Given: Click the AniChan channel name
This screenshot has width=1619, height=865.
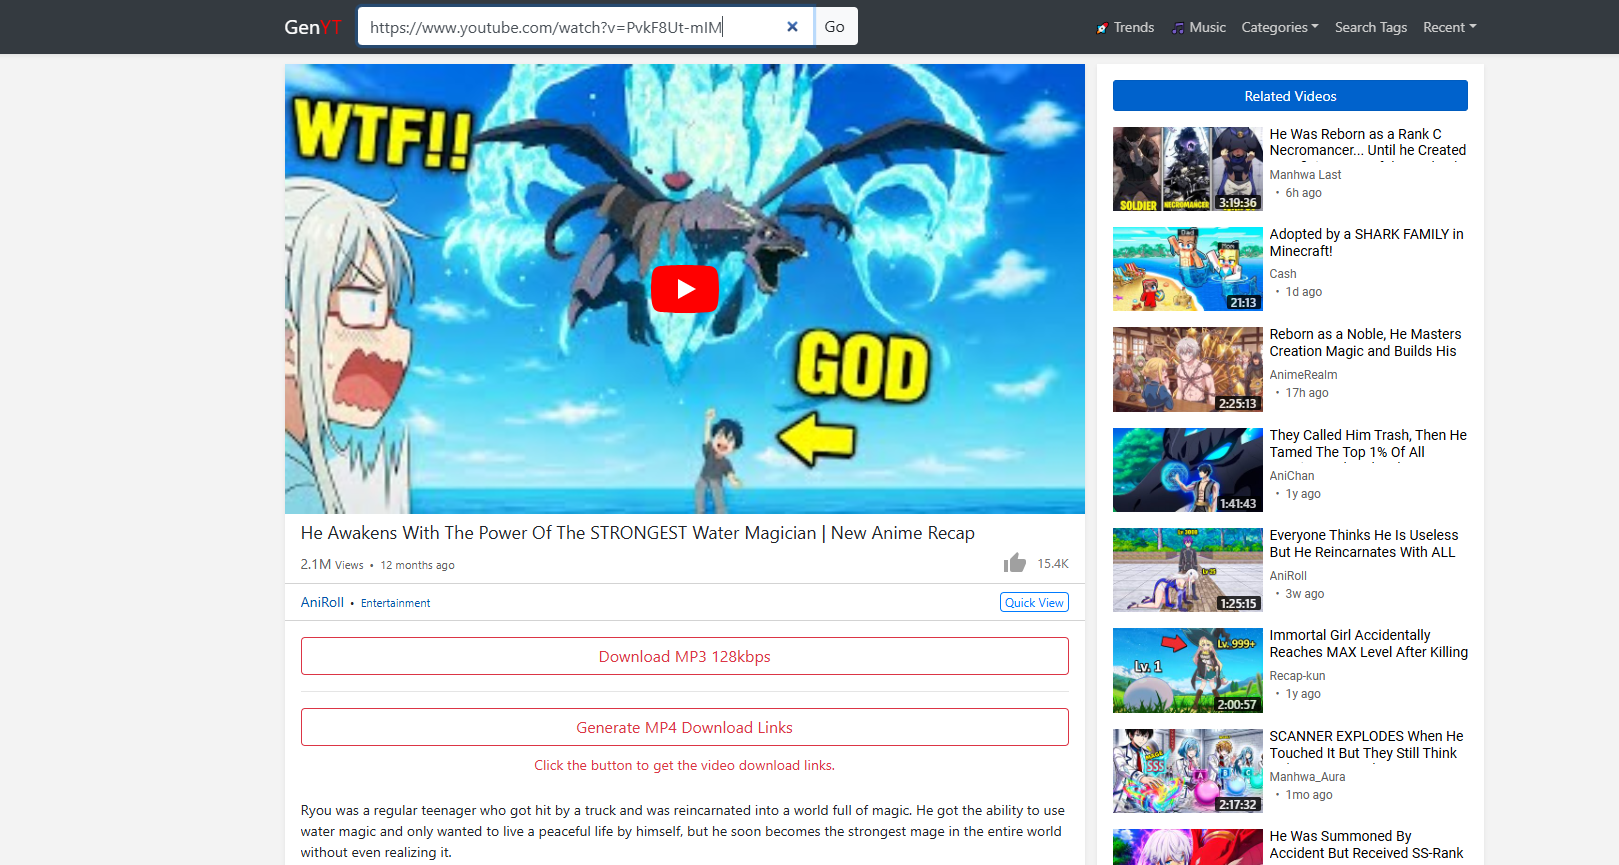Looking at the screenshot, I should pos(1292,476).
